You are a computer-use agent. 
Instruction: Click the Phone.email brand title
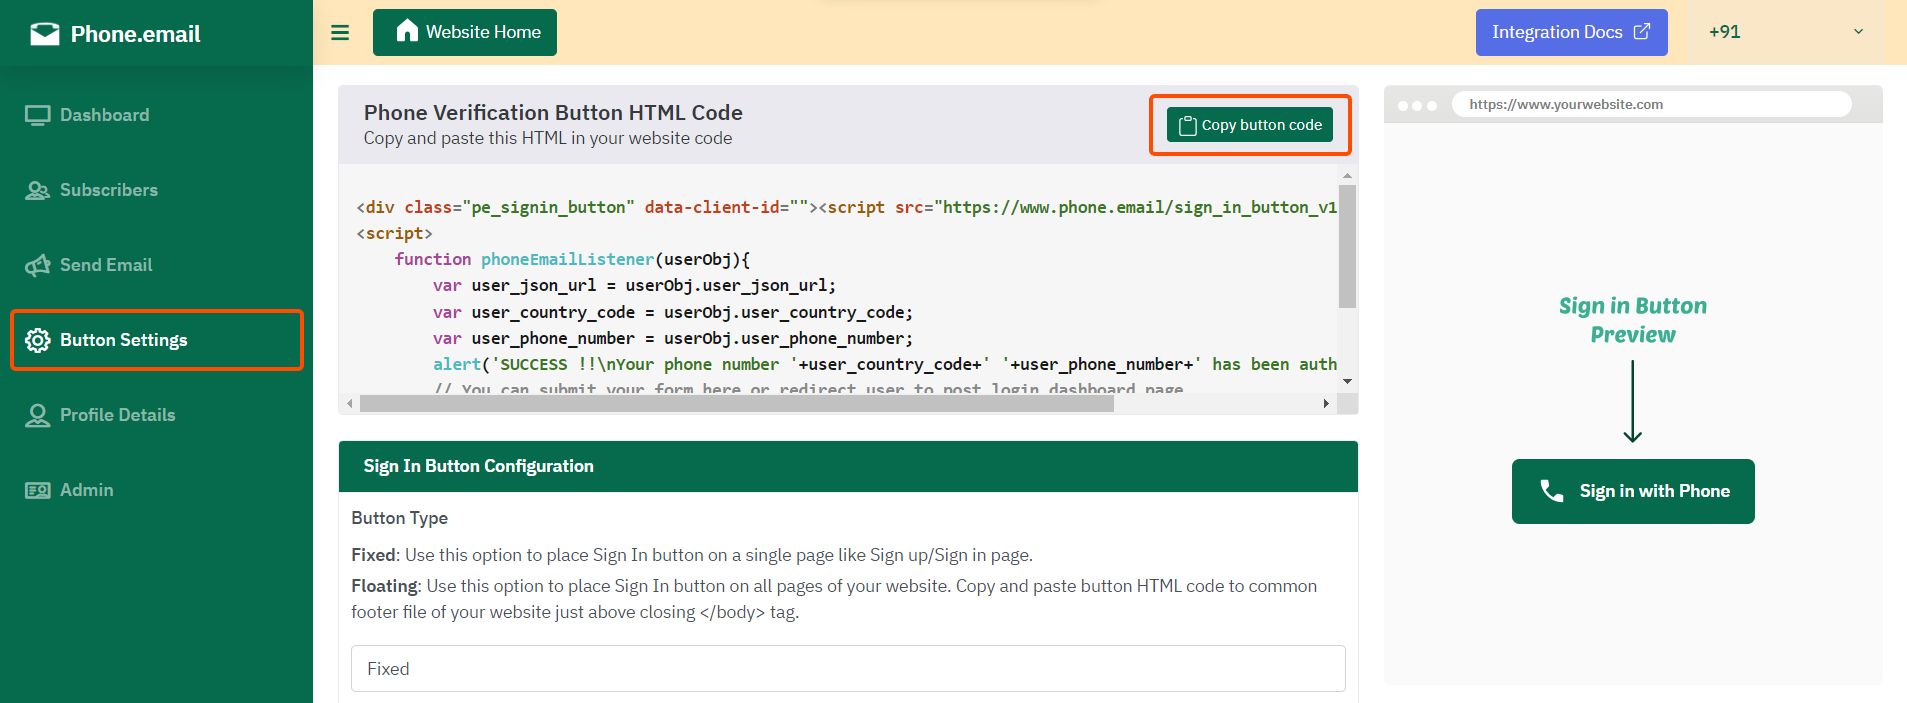[x=136, y=34]
